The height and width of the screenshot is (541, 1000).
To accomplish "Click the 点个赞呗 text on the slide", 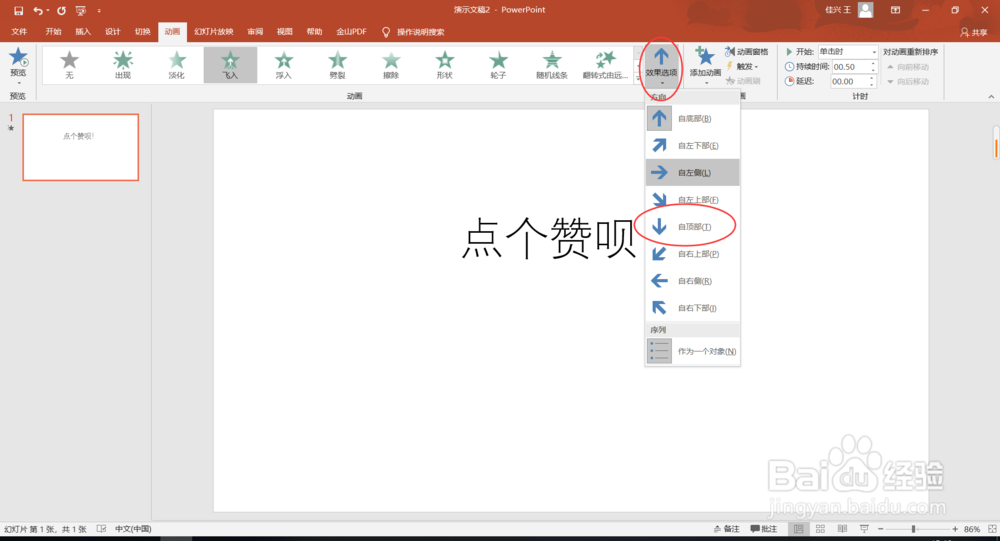I will point(549,238).
